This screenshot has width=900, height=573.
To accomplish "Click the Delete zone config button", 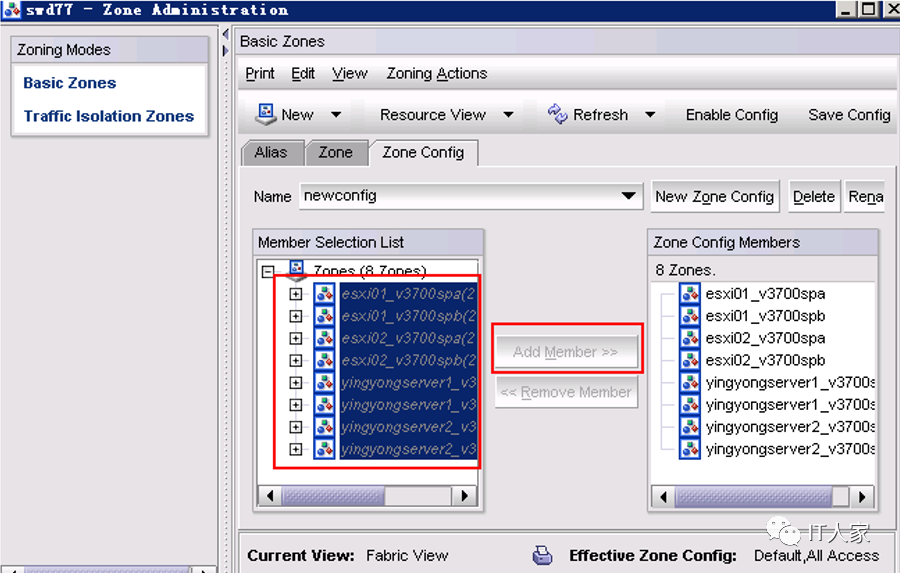I will [814, 196].
